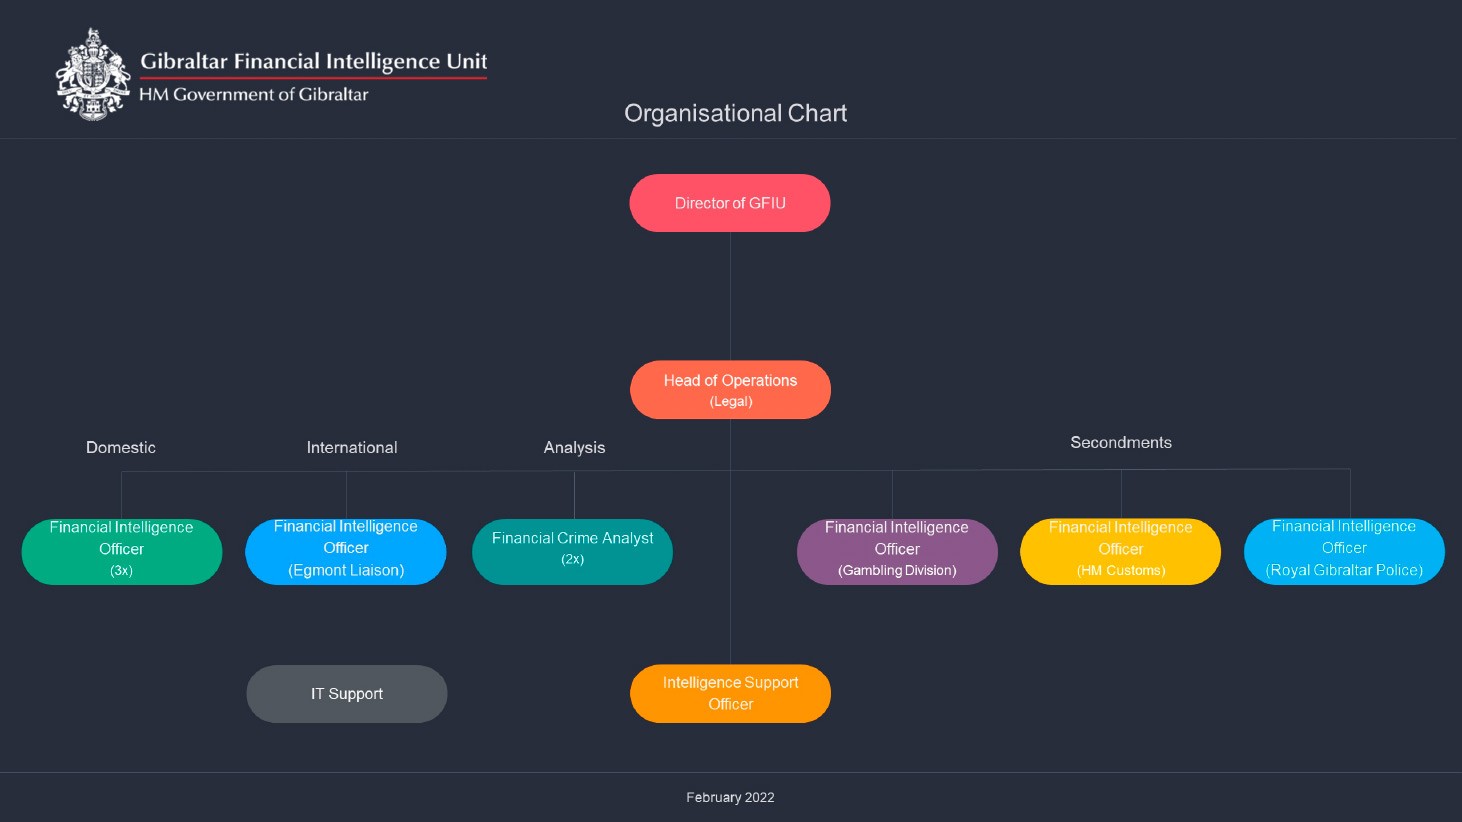
Task: Select the Financial Crime Analyst (2x) box
Action: point(572,551)
